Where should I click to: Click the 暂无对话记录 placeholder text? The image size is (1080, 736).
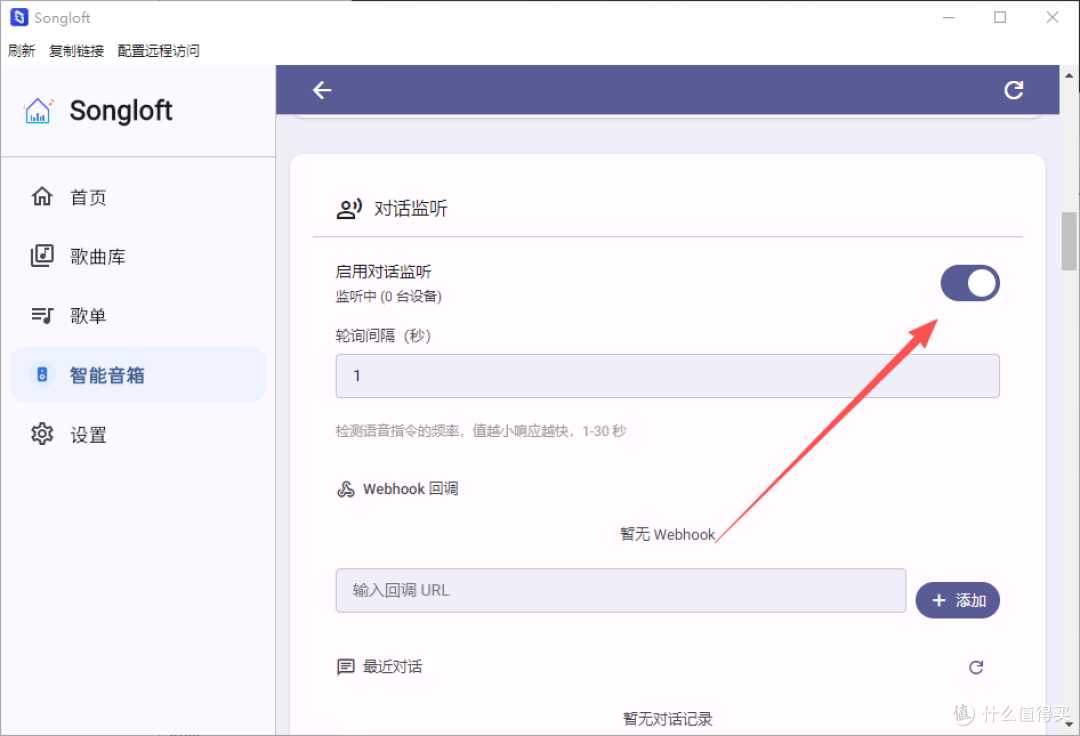(x=667, y=719)
